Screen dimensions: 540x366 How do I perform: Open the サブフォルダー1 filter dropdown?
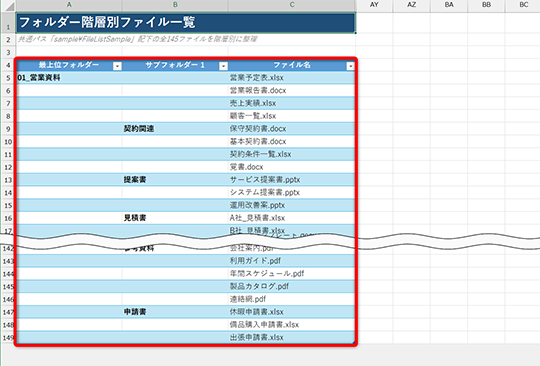(224, 66)
